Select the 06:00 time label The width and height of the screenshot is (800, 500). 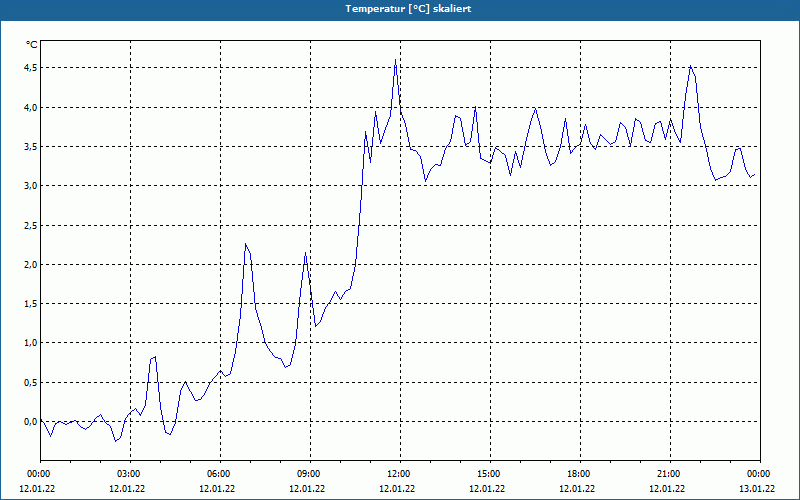218,474
